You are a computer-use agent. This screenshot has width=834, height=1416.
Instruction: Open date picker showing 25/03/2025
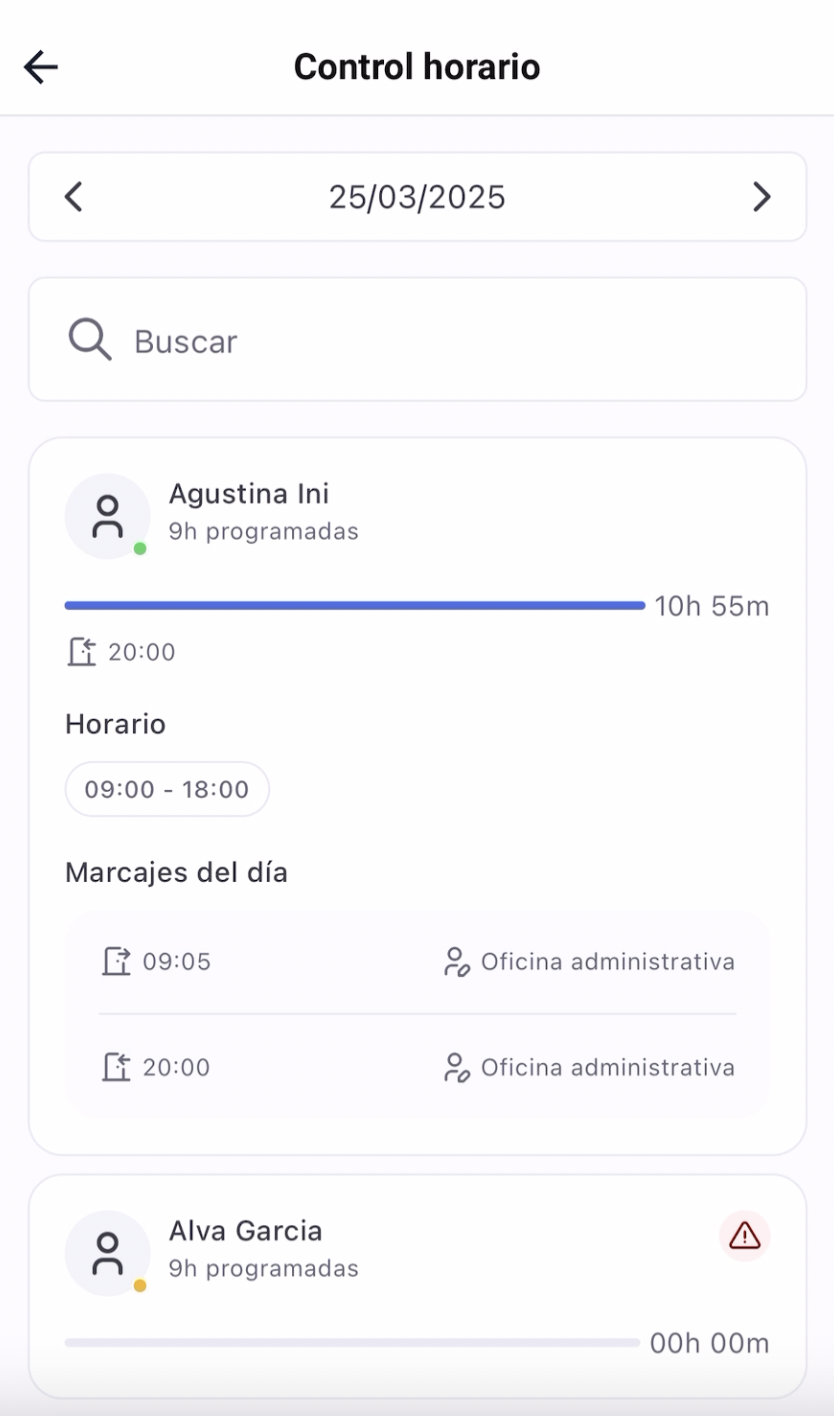(x=417, y=197)
